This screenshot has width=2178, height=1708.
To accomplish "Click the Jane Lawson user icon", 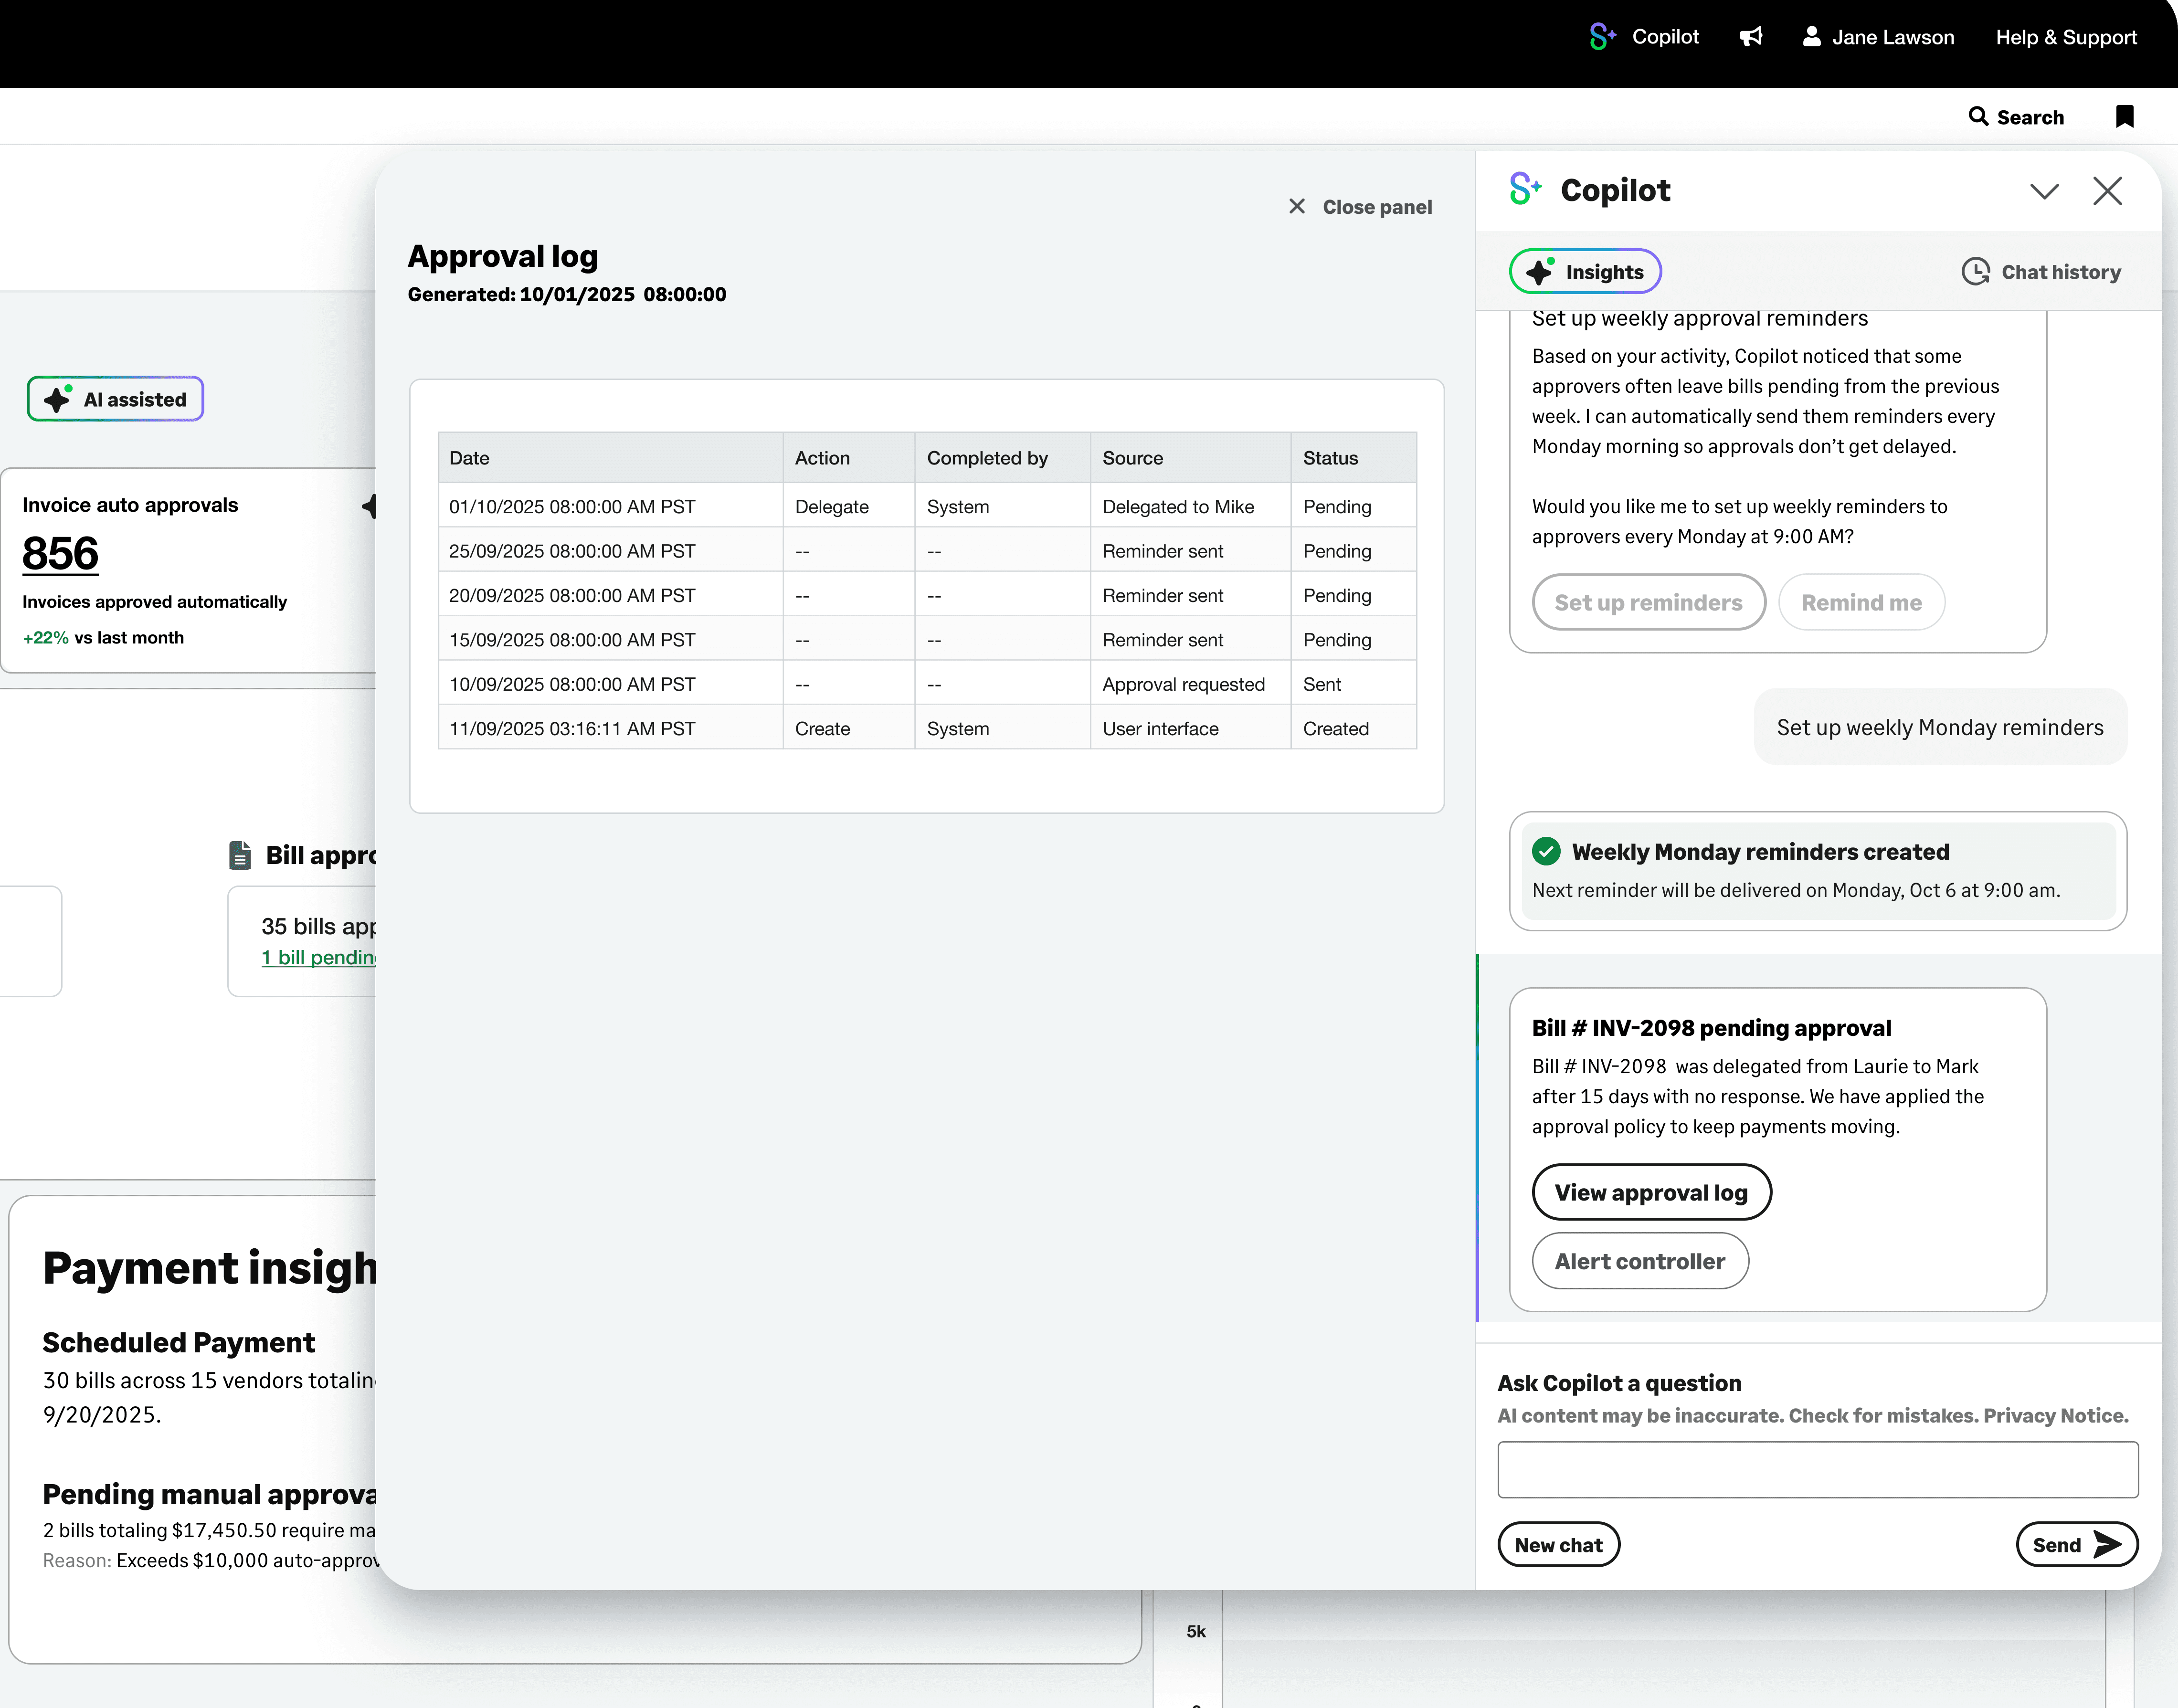I will [x=1811, y=37].
